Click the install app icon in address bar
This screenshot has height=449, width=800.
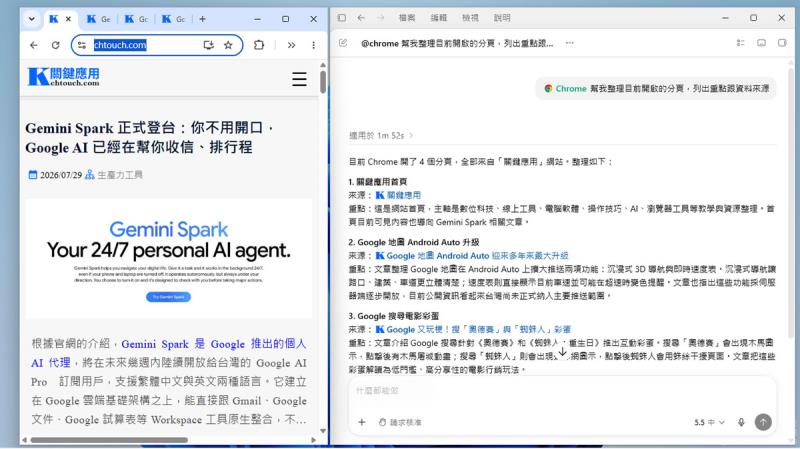[x=208, y=45]
